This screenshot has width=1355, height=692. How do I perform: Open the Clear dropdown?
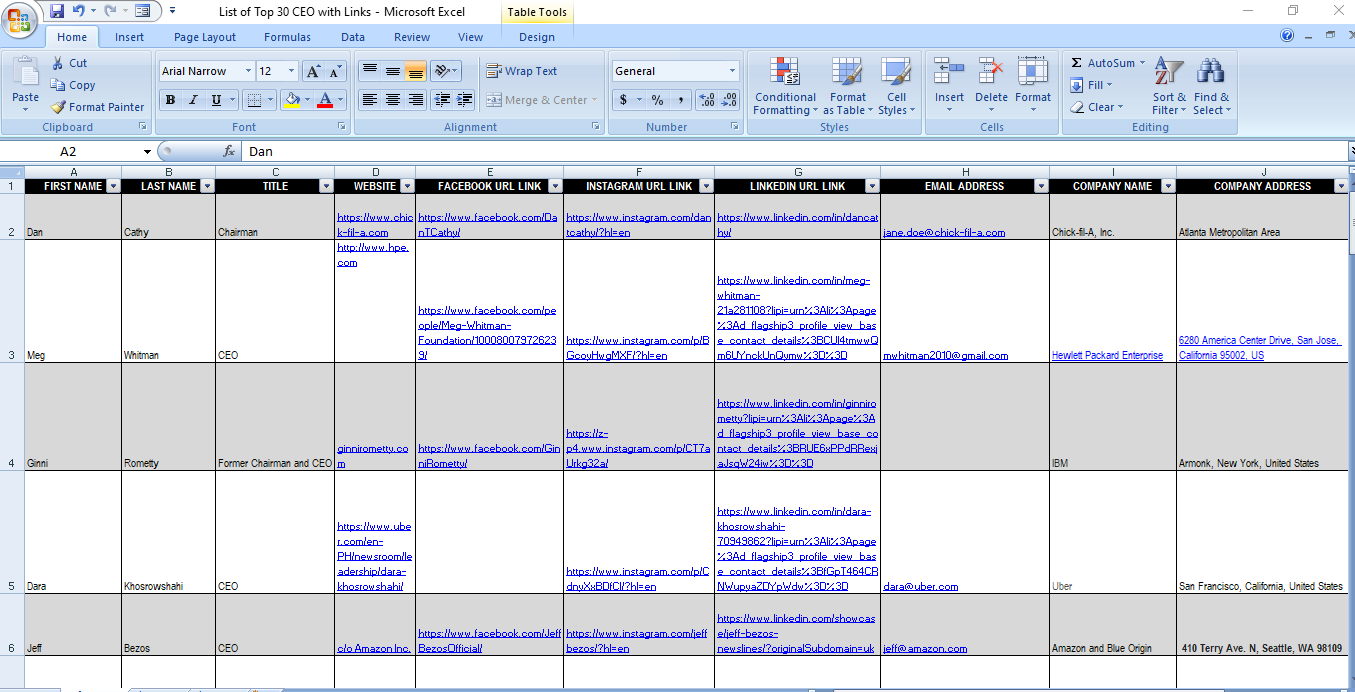(1097, 107)
